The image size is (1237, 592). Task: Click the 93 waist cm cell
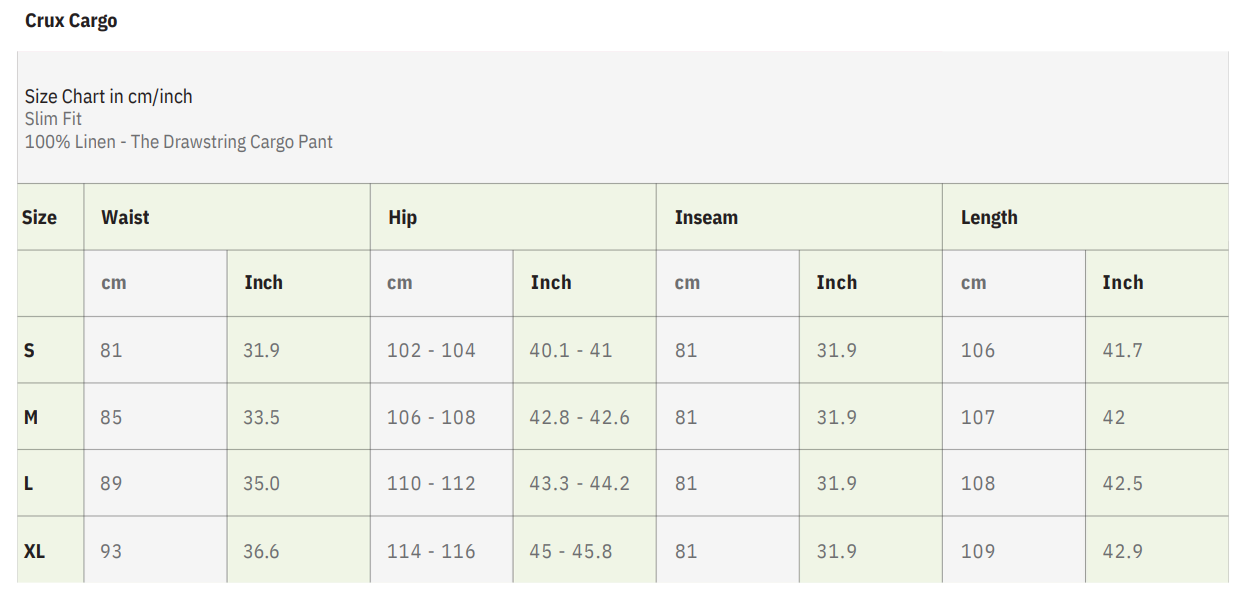pyautogui.click(x=111, y=551)
